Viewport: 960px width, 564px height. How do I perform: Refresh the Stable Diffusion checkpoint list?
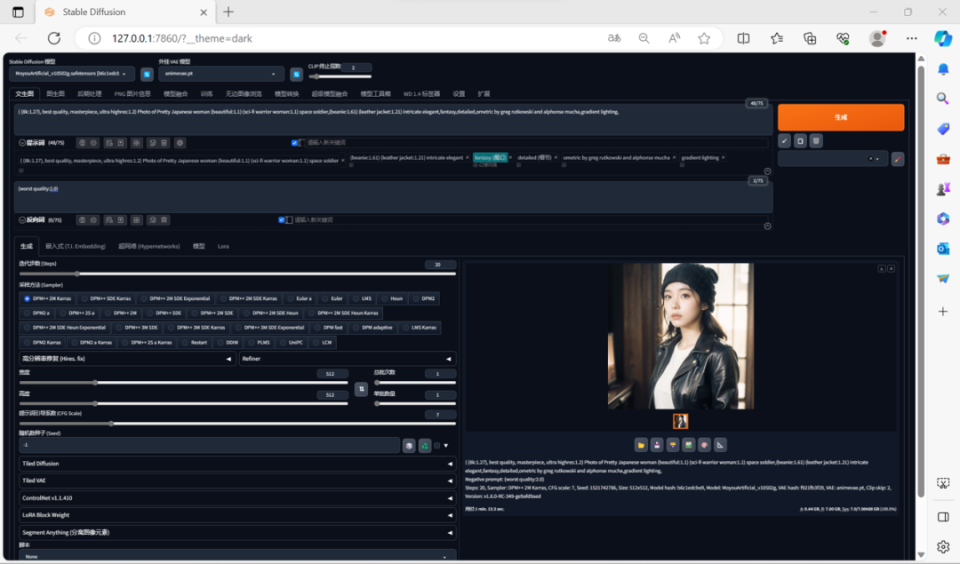point(147,74)
